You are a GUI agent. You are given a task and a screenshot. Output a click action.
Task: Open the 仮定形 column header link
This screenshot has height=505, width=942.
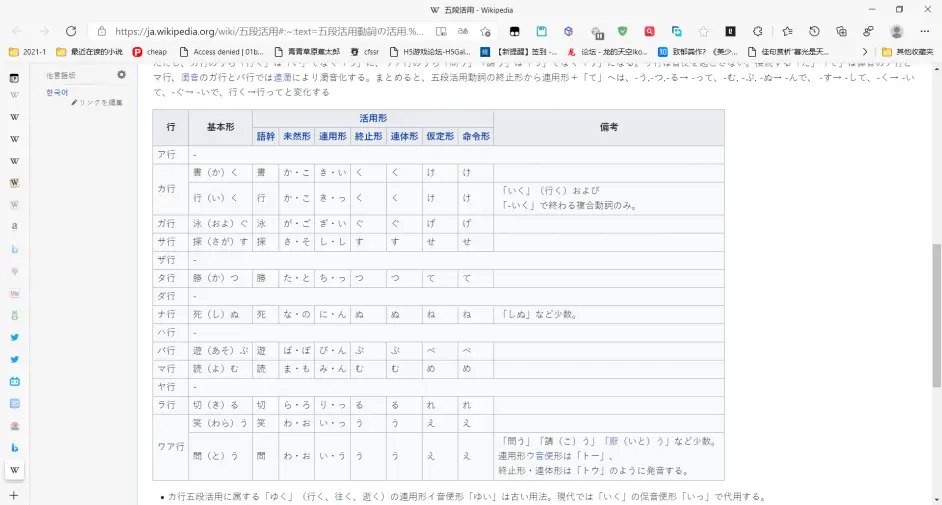click(440, 136)
